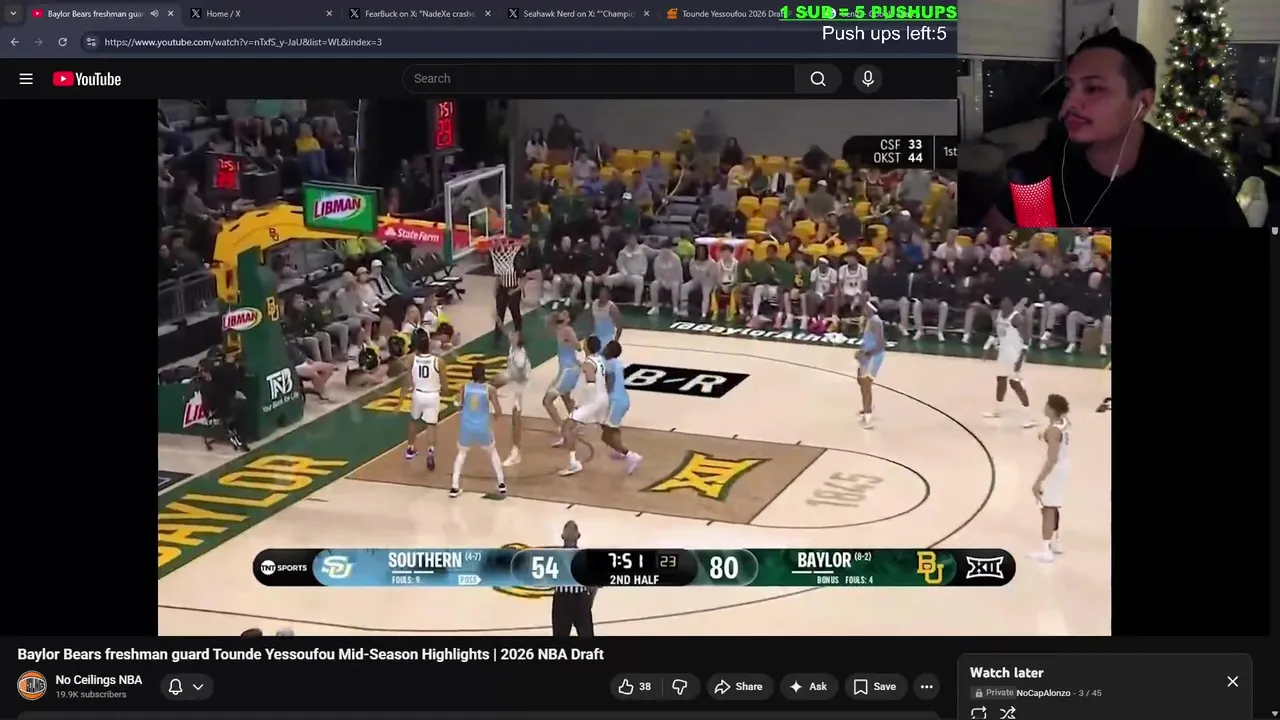
Task: Share the video
Action: tap(738, 686)
